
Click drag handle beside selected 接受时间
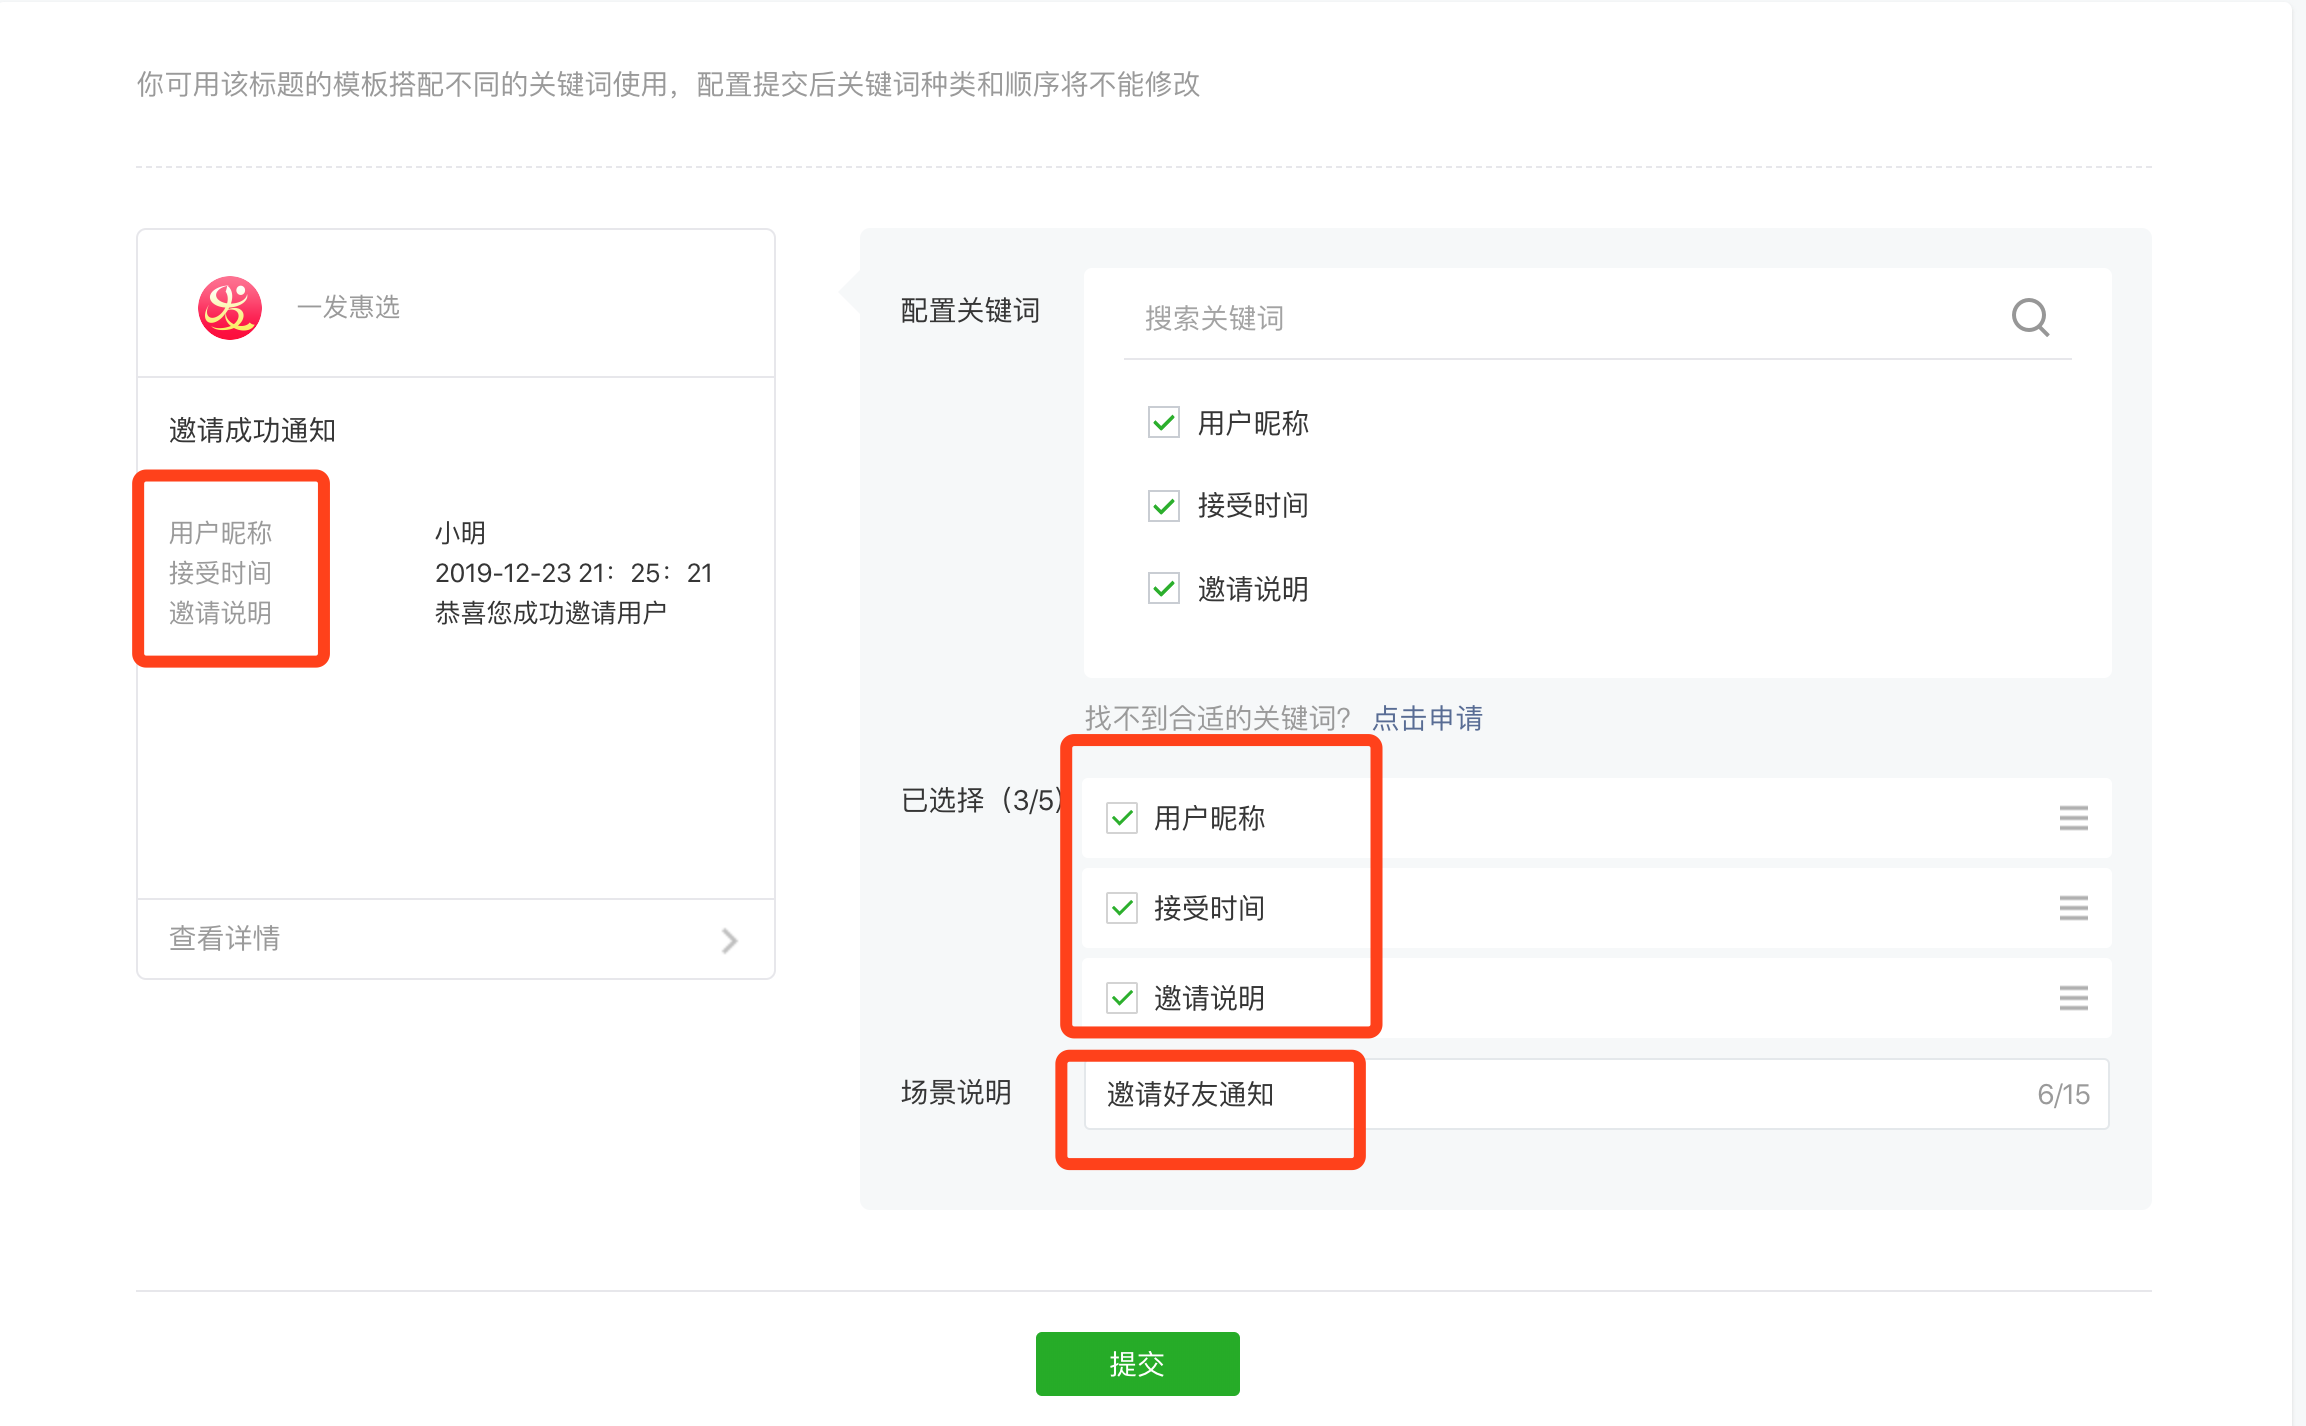[x=2073, y=908]
